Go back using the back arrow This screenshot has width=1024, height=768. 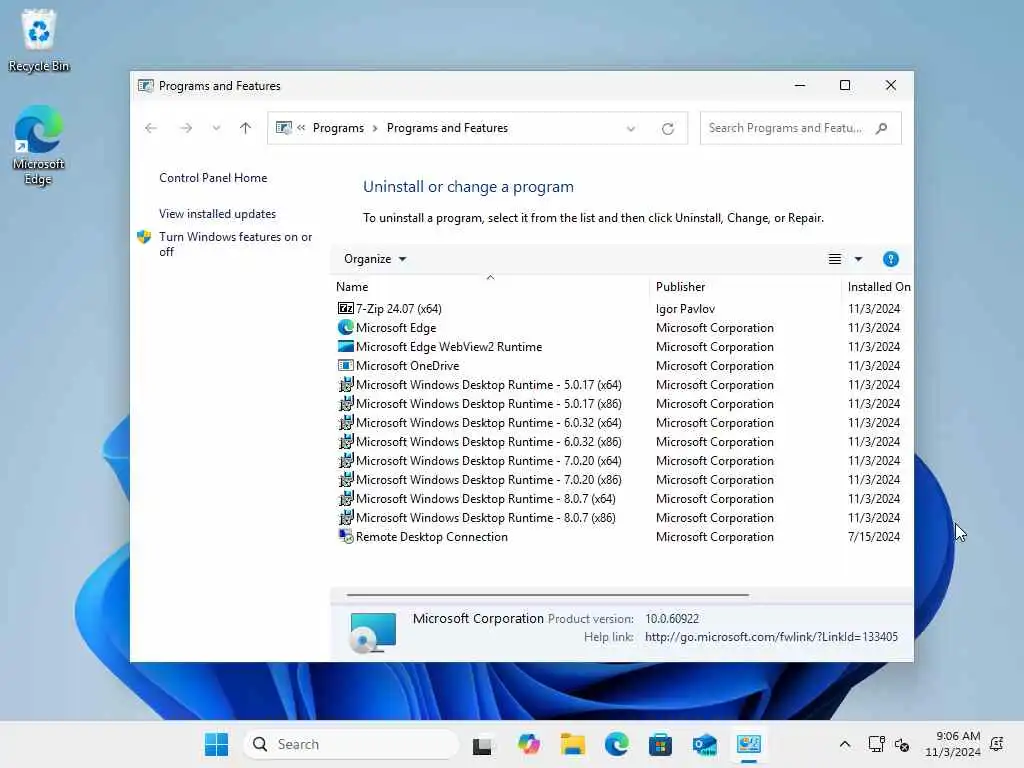click(x=151, y=128)
